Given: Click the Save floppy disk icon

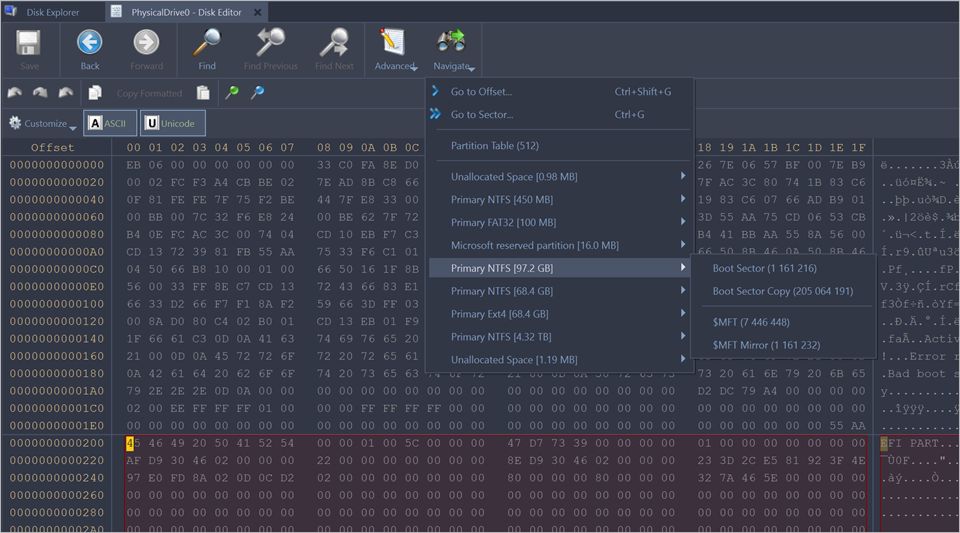Looking at the screenshot, I should pyautogui.click(x=29, y=43).
